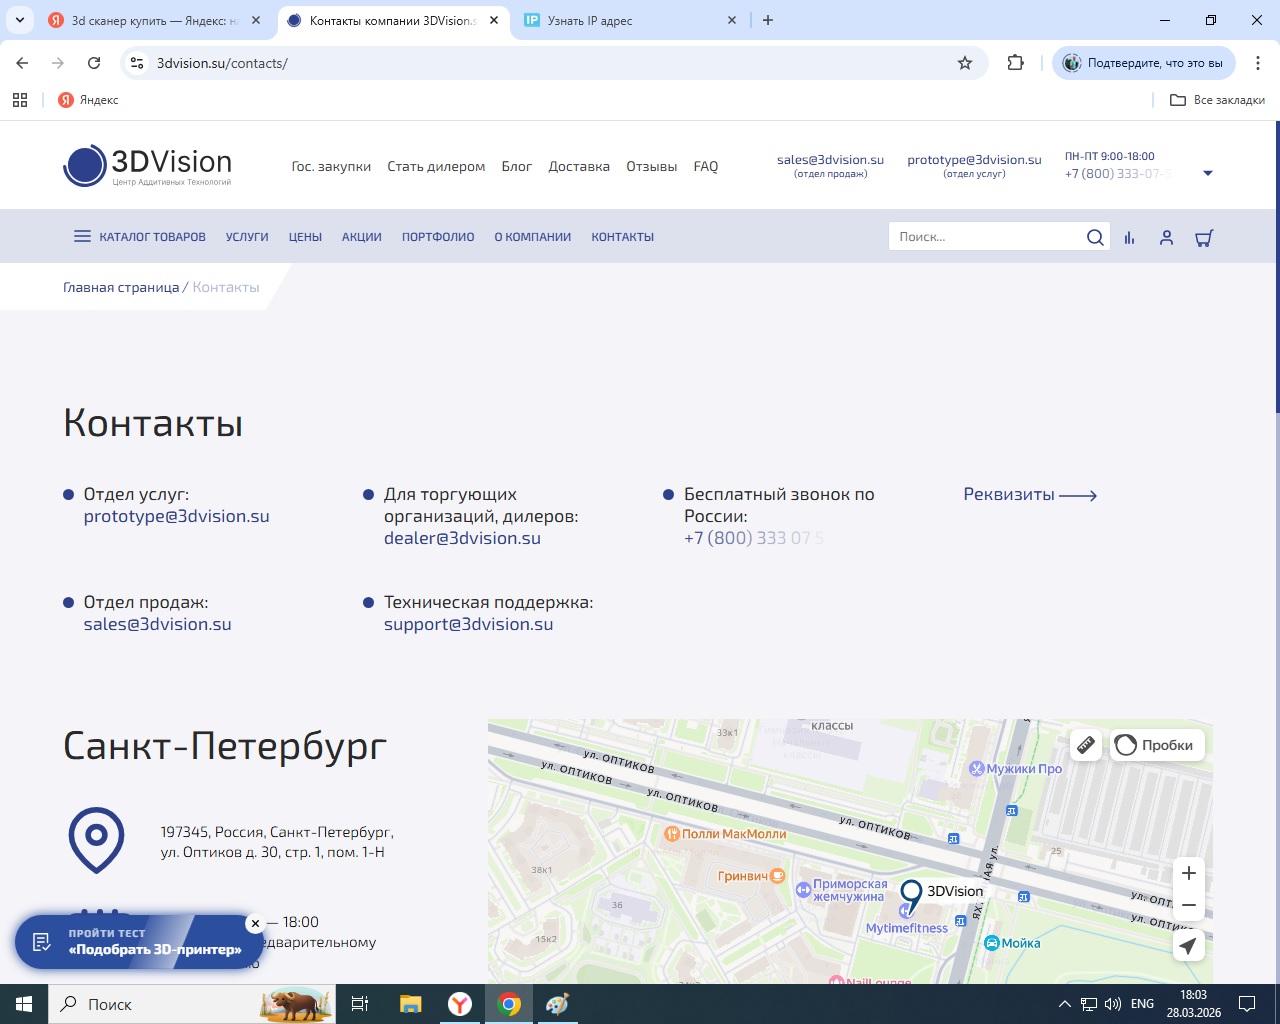Open the shopping cart icon
The width and height of the screenshot is (1280, 1024).
click(1204, 238)
